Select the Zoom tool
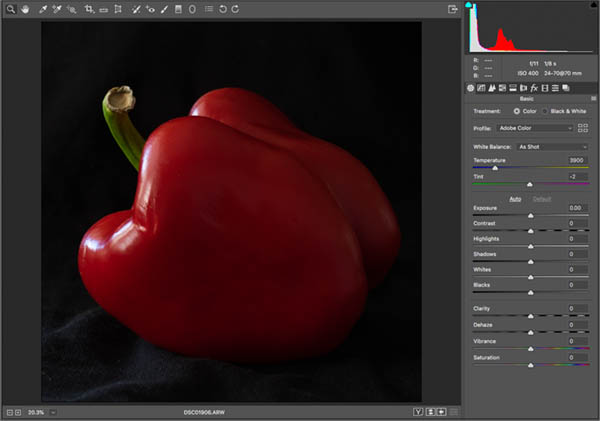The width and height of the screenshot is (600, 421). tap(11, 9)
